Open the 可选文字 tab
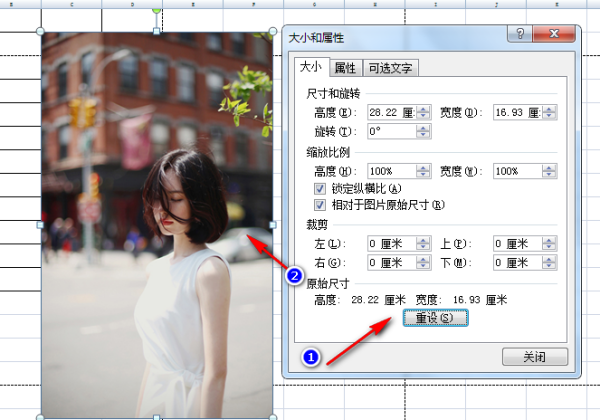 click(390, 68)
